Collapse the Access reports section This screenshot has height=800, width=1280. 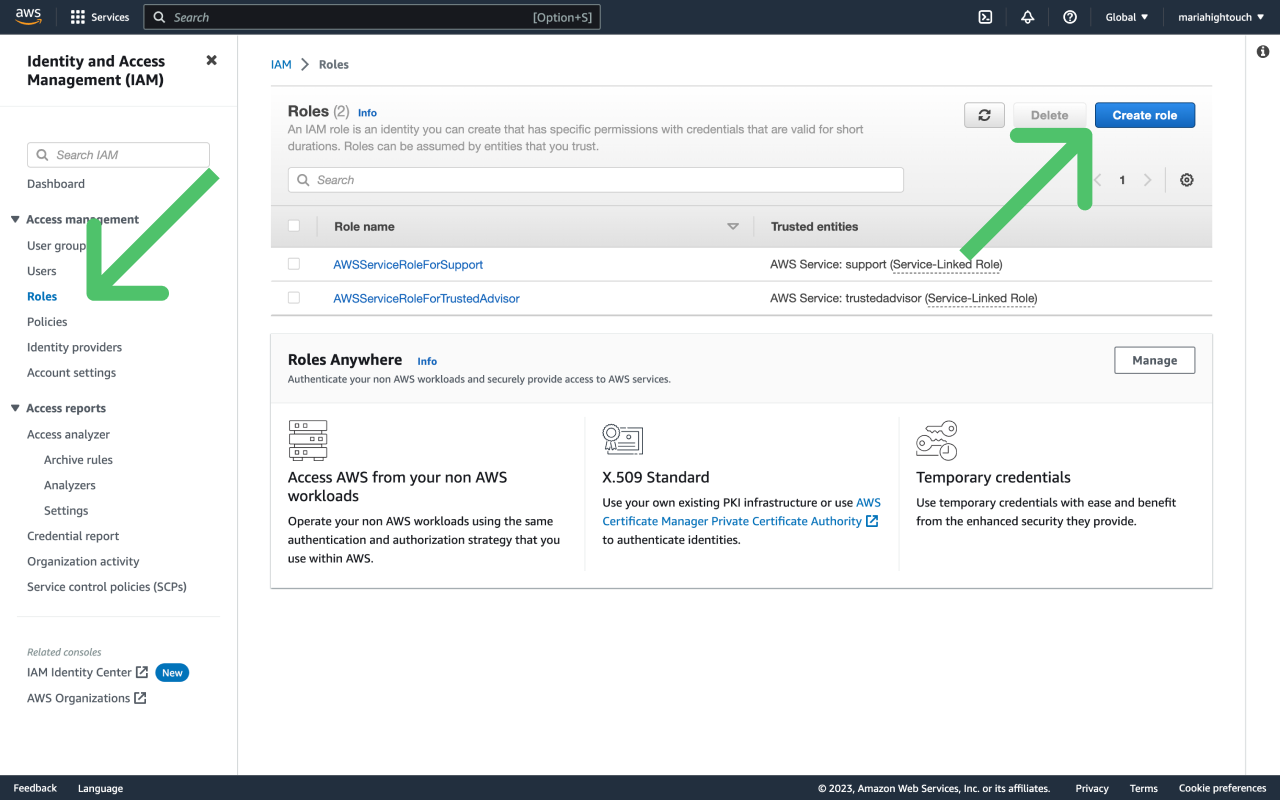tap(15, 408)
